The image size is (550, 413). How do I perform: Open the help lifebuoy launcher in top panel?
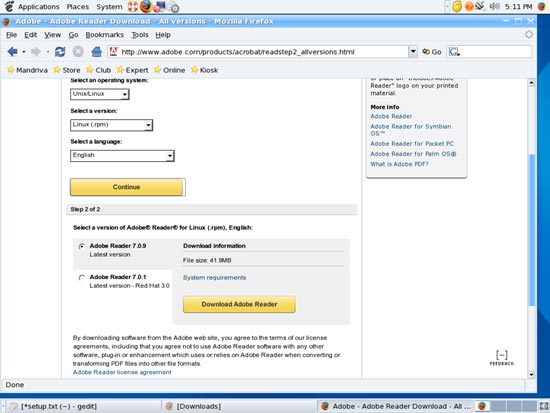coord(133,6)
